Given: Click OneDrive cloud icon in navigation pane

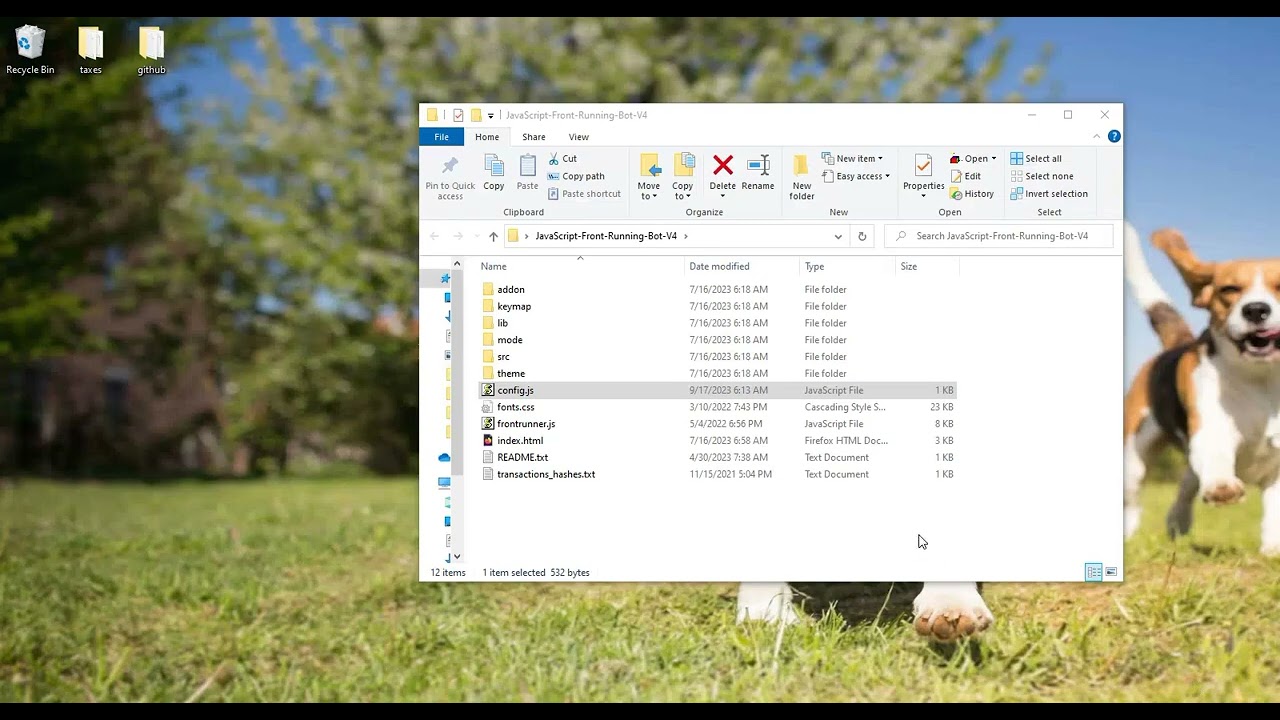Looking at the screenshot, I should (444, 458).
